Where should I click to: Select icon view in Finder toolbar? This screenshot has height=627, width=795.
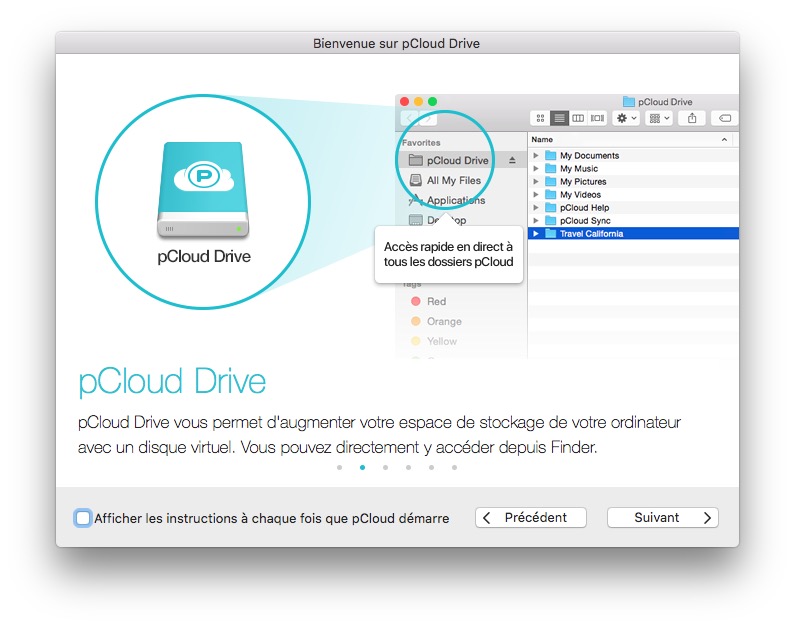pyautogui.click(x=540, y=118)
